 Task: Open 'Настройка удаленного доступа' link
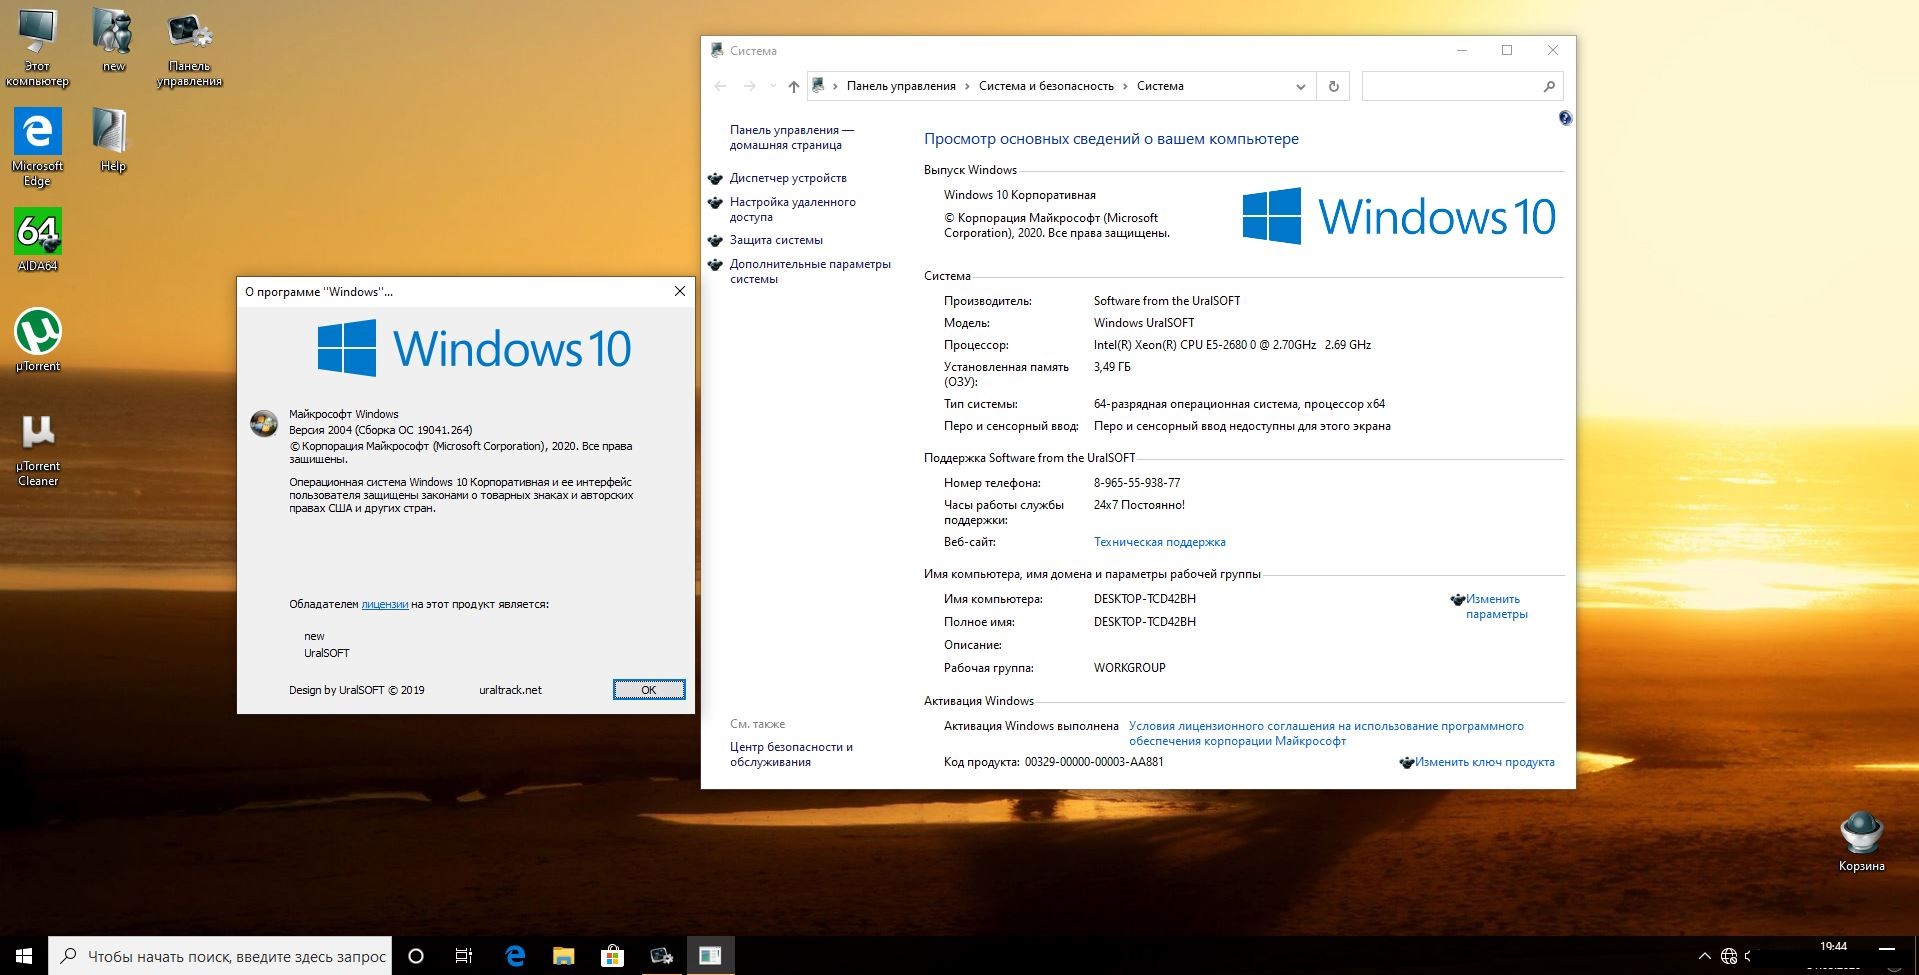(x=792, y=209)
